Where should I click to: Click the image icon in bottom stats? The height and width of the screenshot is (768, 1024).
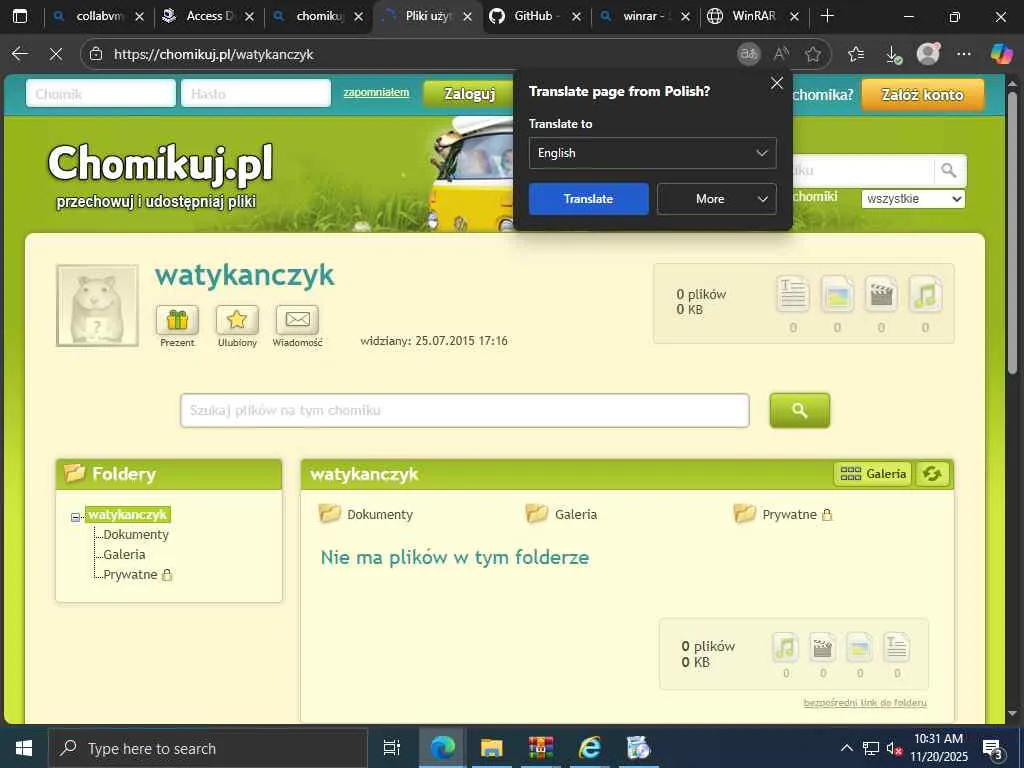tap(859, 647)
